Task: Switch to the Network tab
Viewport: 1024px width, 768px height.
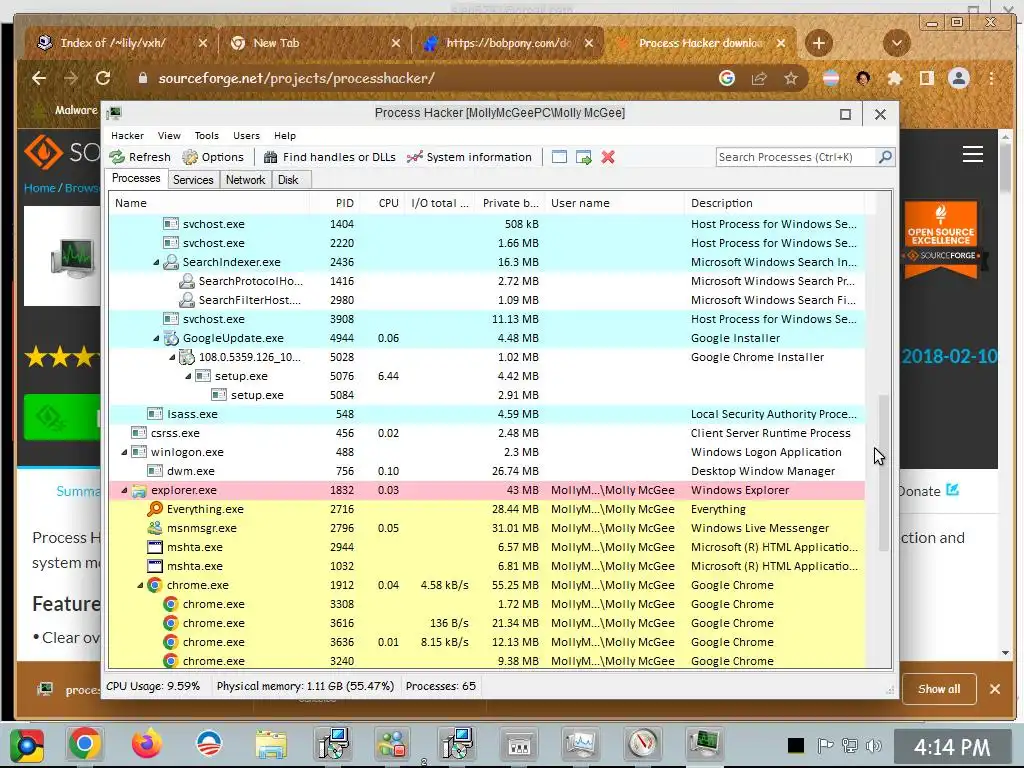Action: [246, 180]
